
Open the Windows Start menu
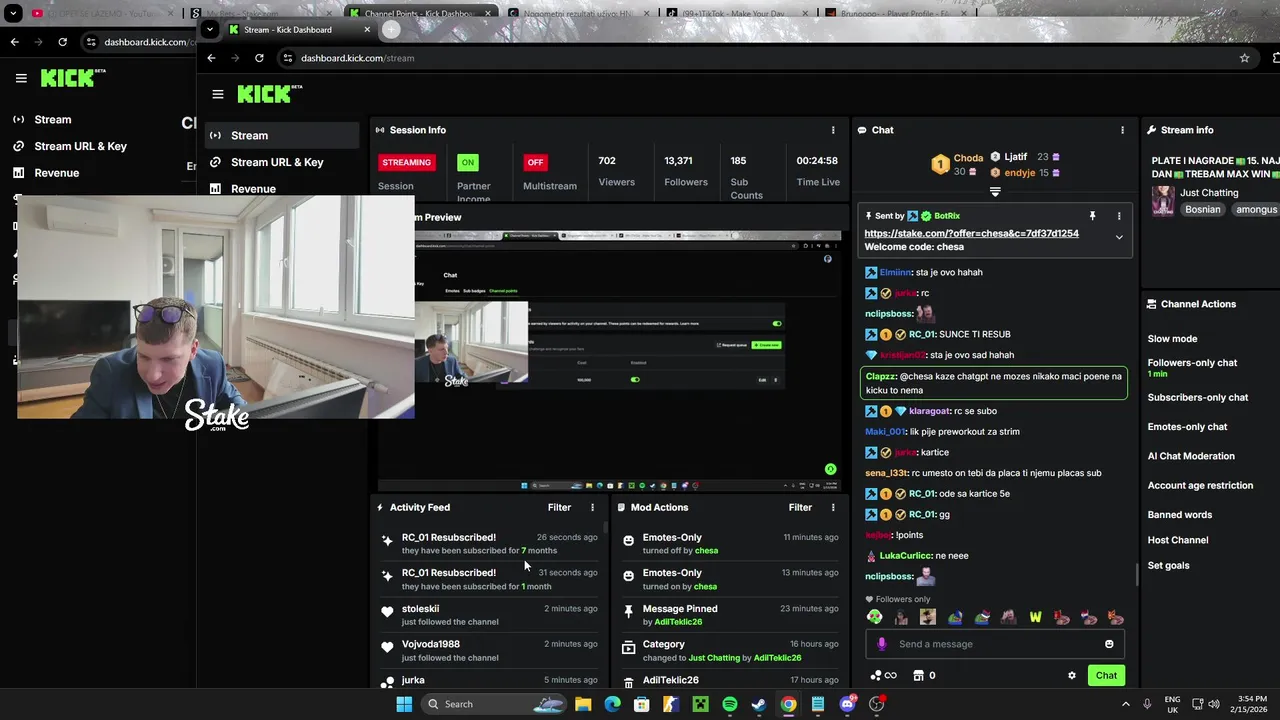point(404,704)
